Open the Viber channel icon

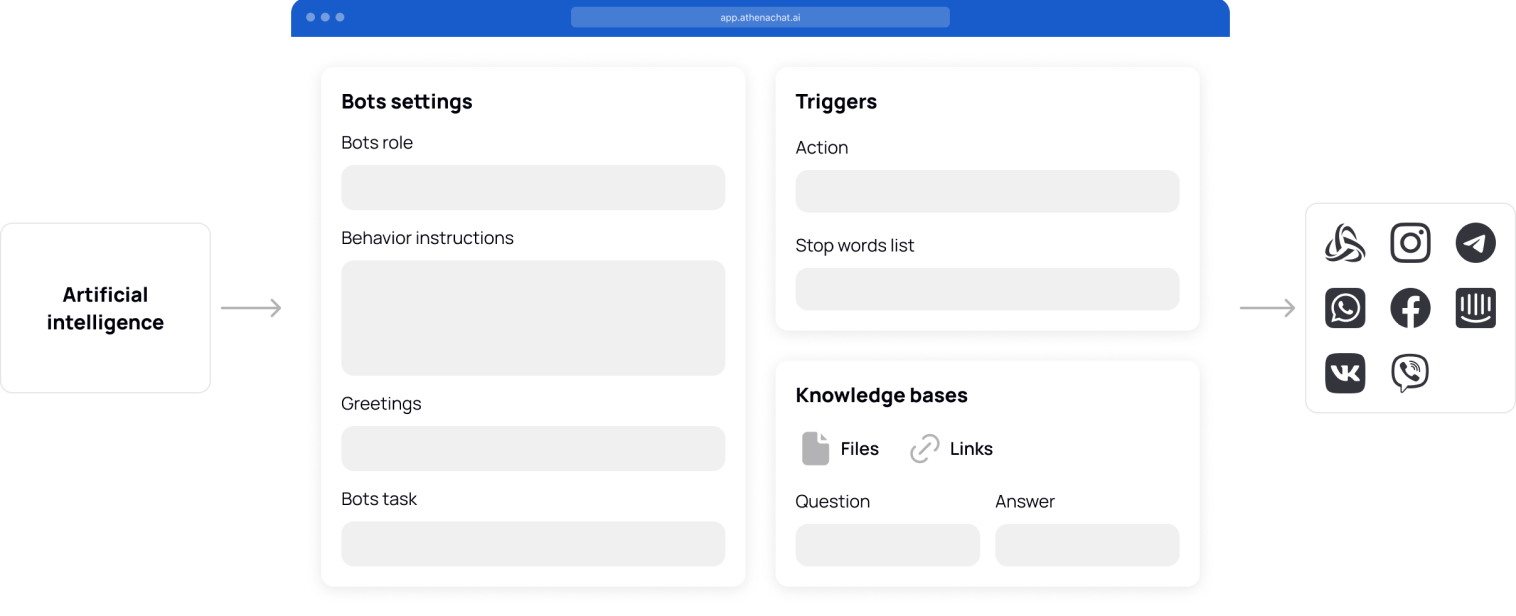click(1410, 373)
